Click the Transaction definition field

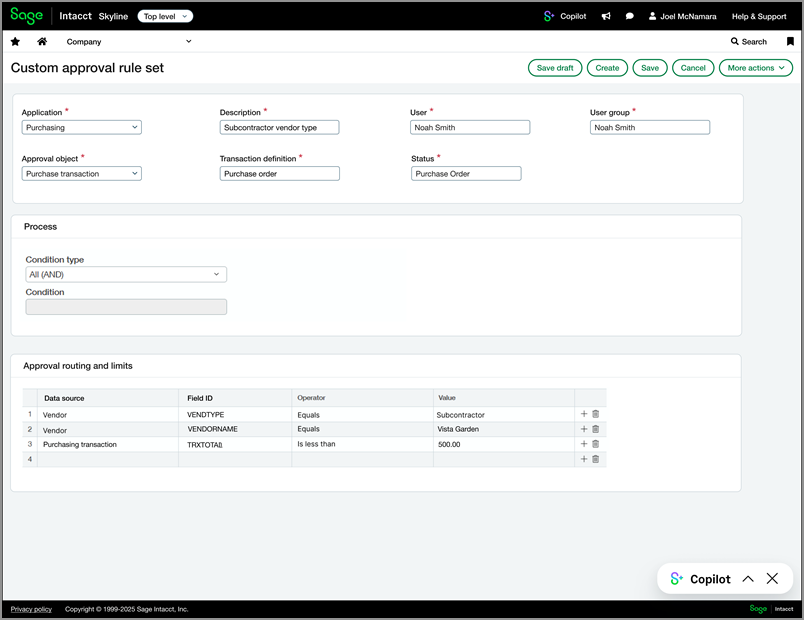279,174
